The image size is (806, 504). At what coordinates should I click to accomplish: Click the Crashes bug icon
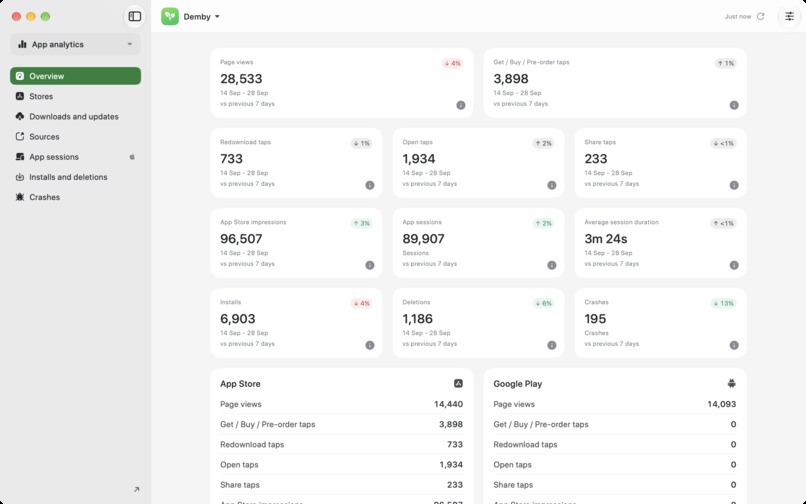pos(20,197)
